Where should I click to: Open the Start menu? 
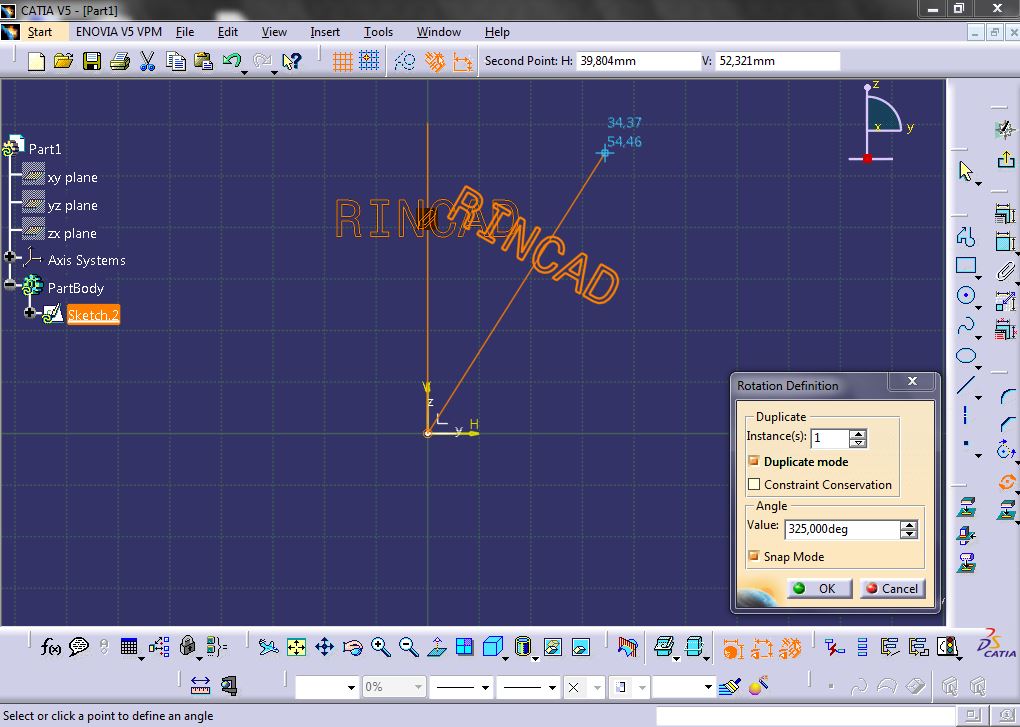pyautogui.click(x=40, y=31)
